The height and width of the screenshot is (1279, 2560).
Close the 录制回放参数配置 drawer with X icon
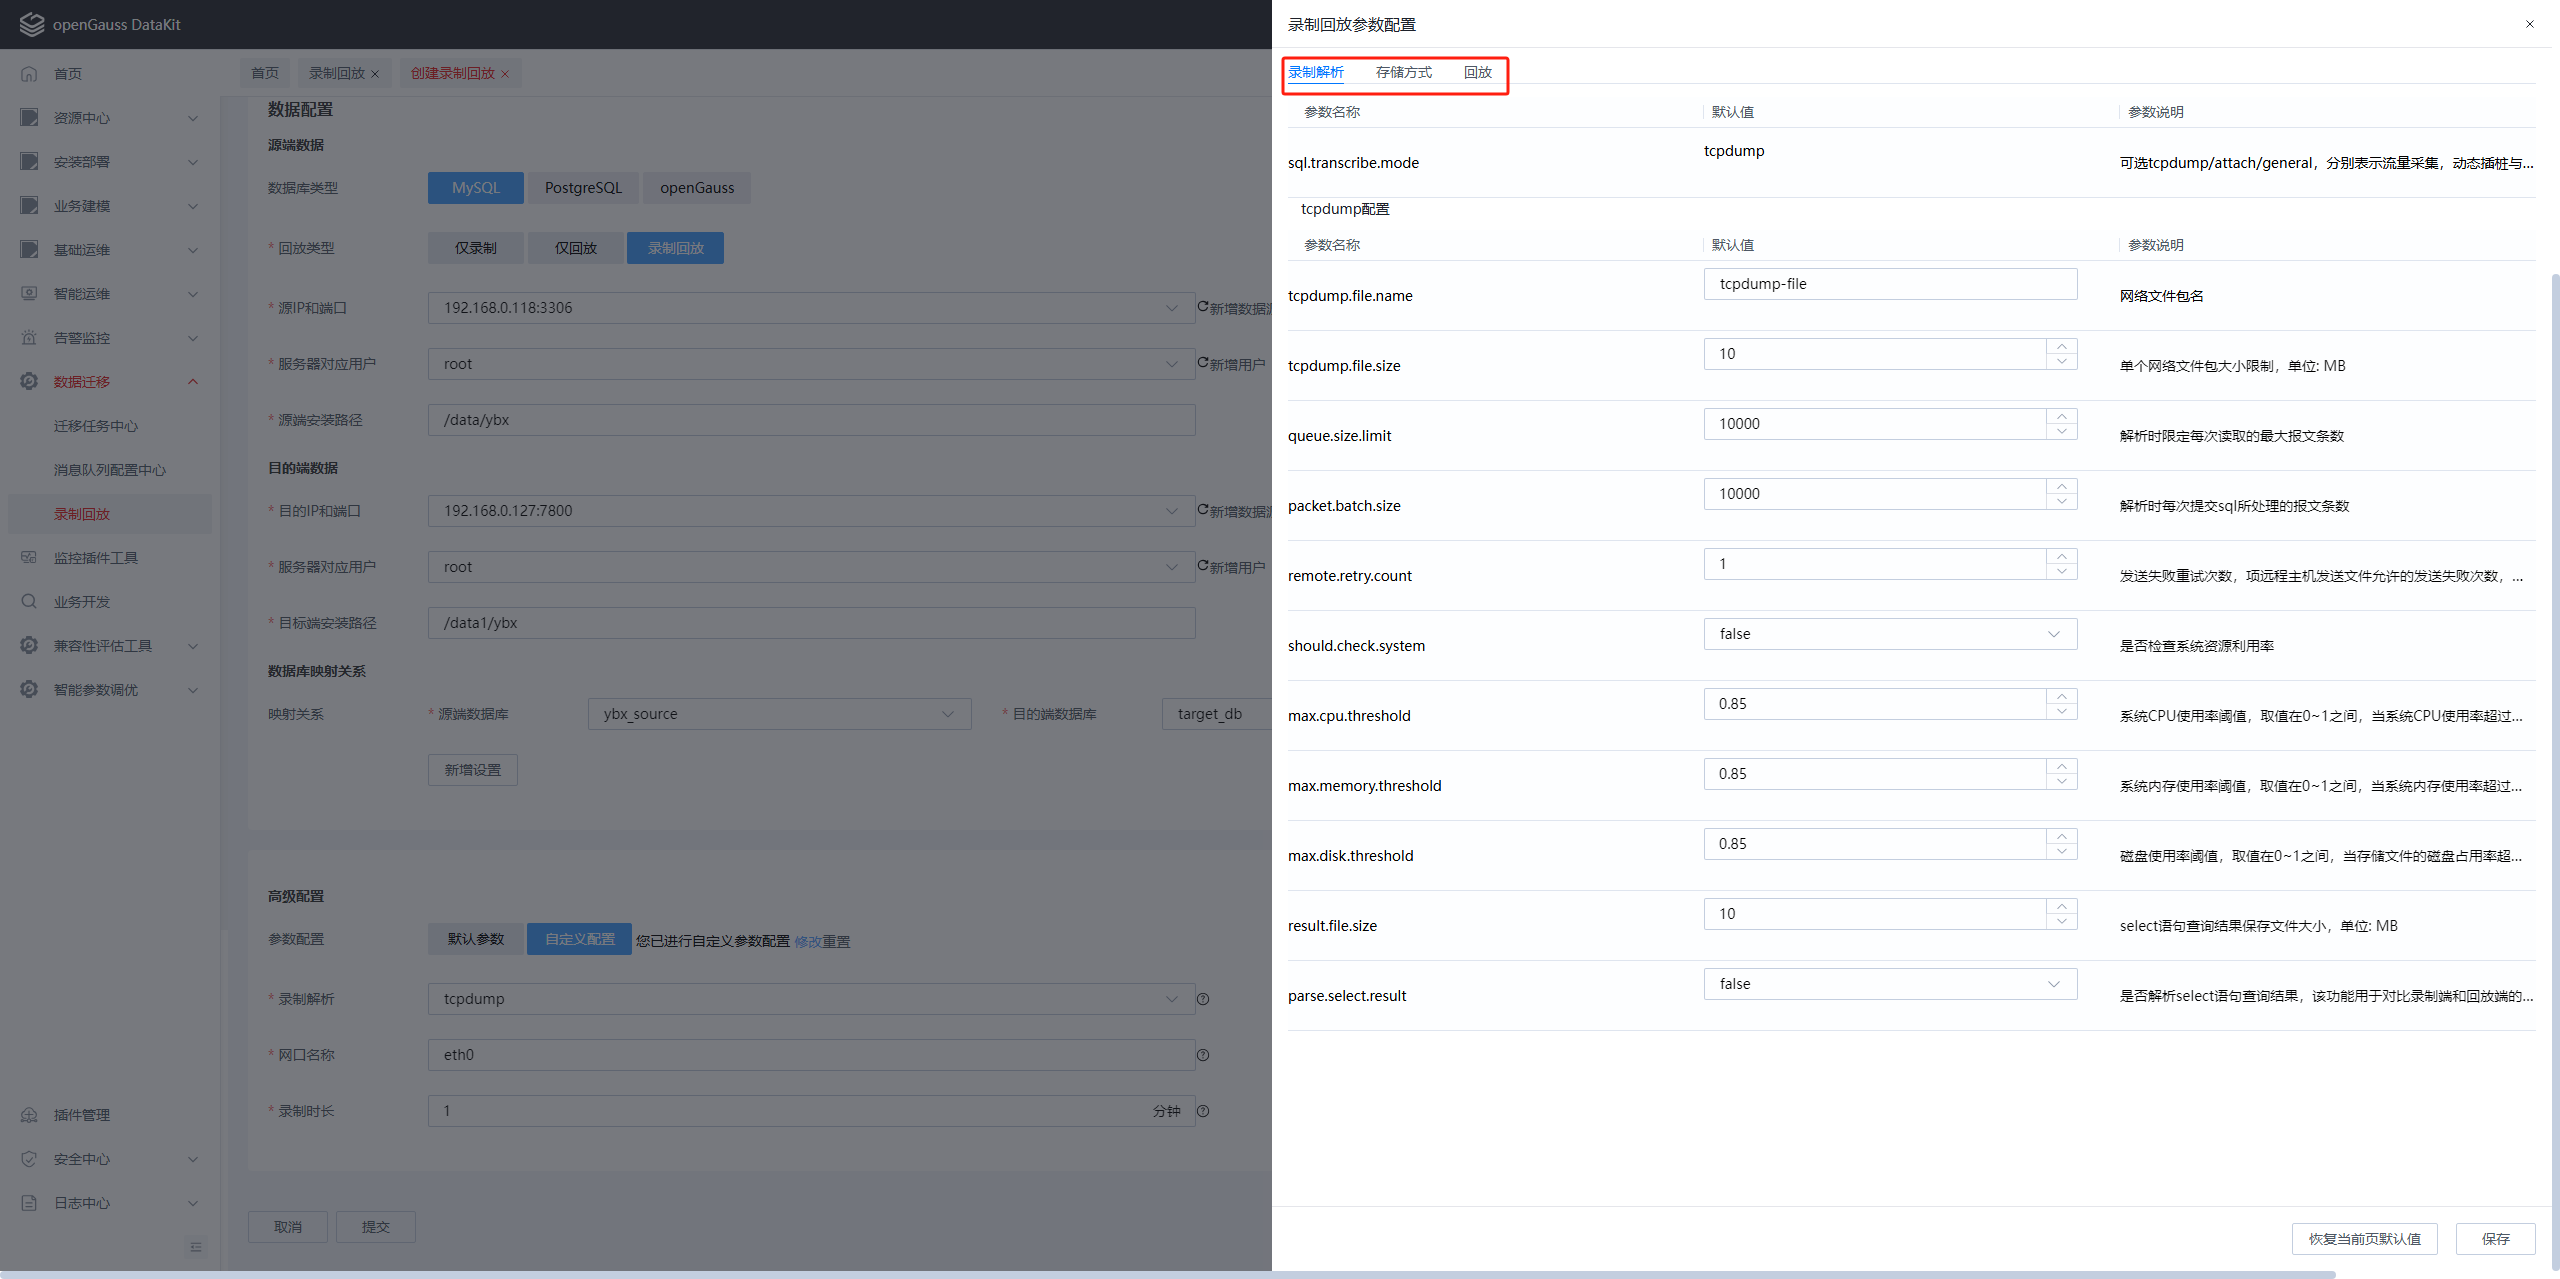(x=2529, y=24)
